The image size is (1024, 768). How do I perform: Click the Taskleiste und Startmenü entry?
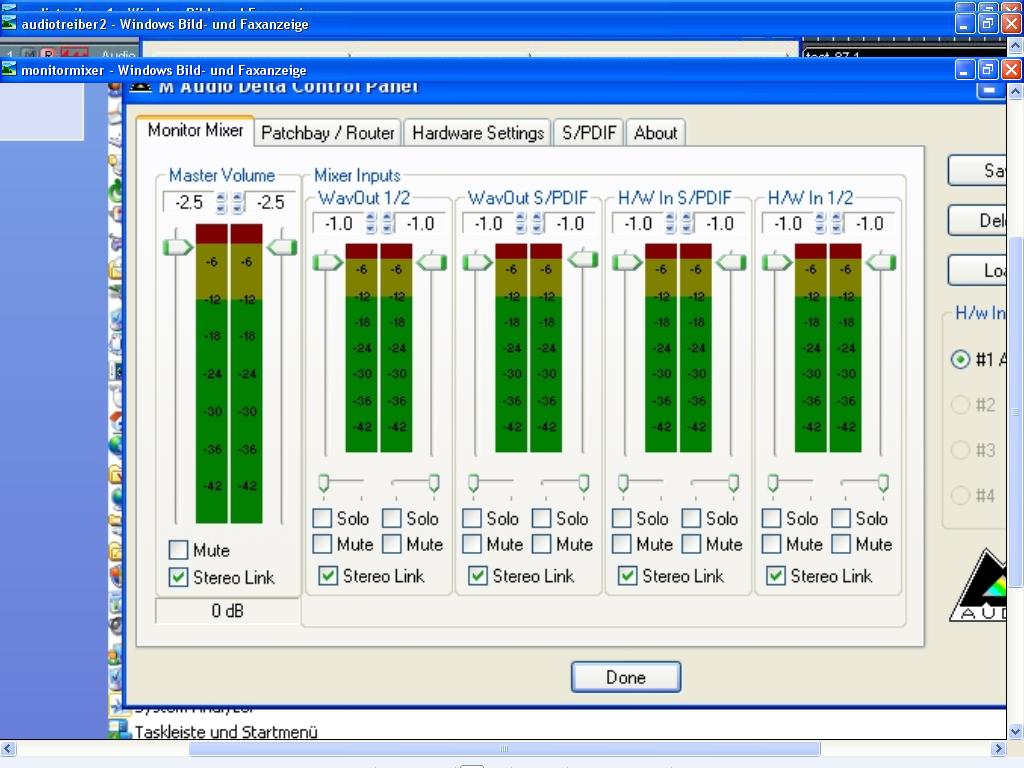point(226,732)
